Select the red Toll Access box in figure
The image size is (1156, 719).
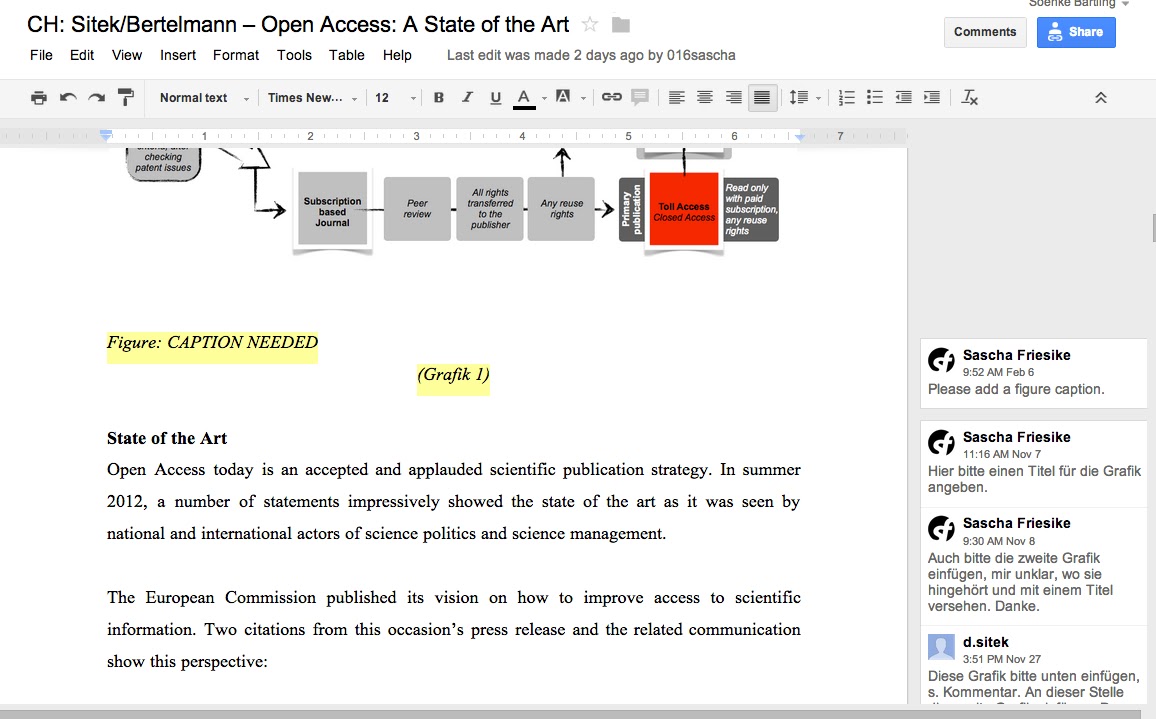point(684,210)
